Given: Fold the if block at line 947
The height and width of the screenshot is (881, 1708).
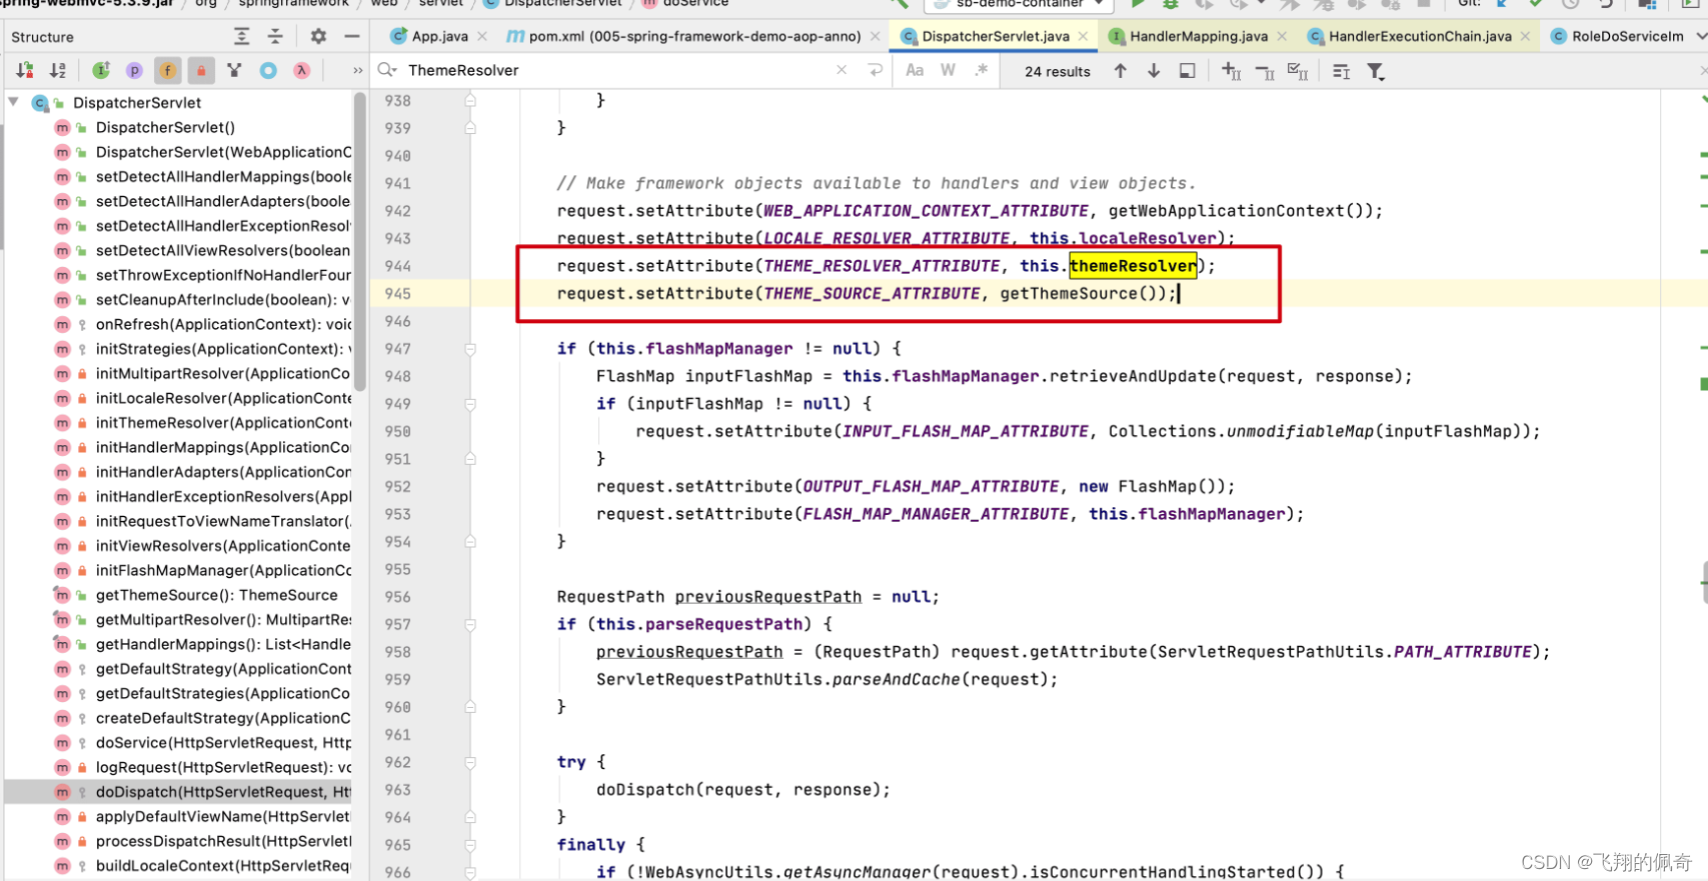Looking at the screenshot, I should [x=470, y=349].
